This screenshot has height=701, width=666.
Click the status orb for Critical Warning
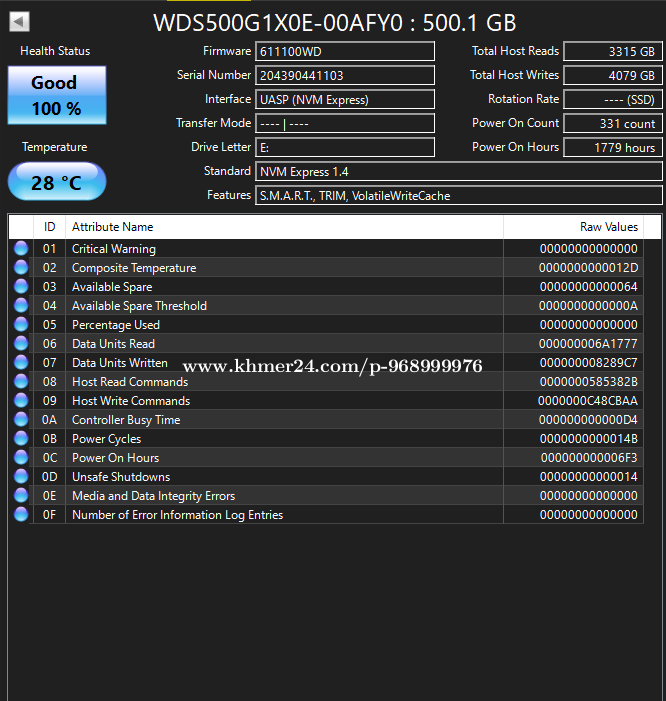pyautogui.click(x=21, y=248)
